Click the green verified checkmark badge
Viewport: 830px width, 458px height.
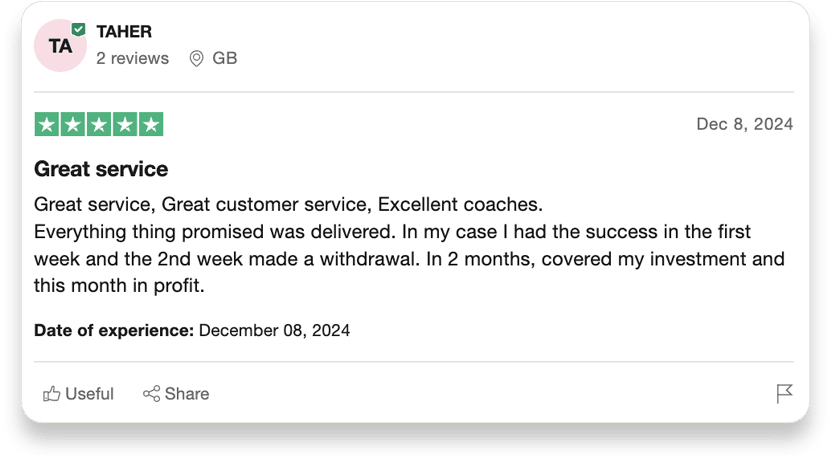[79, 30]
